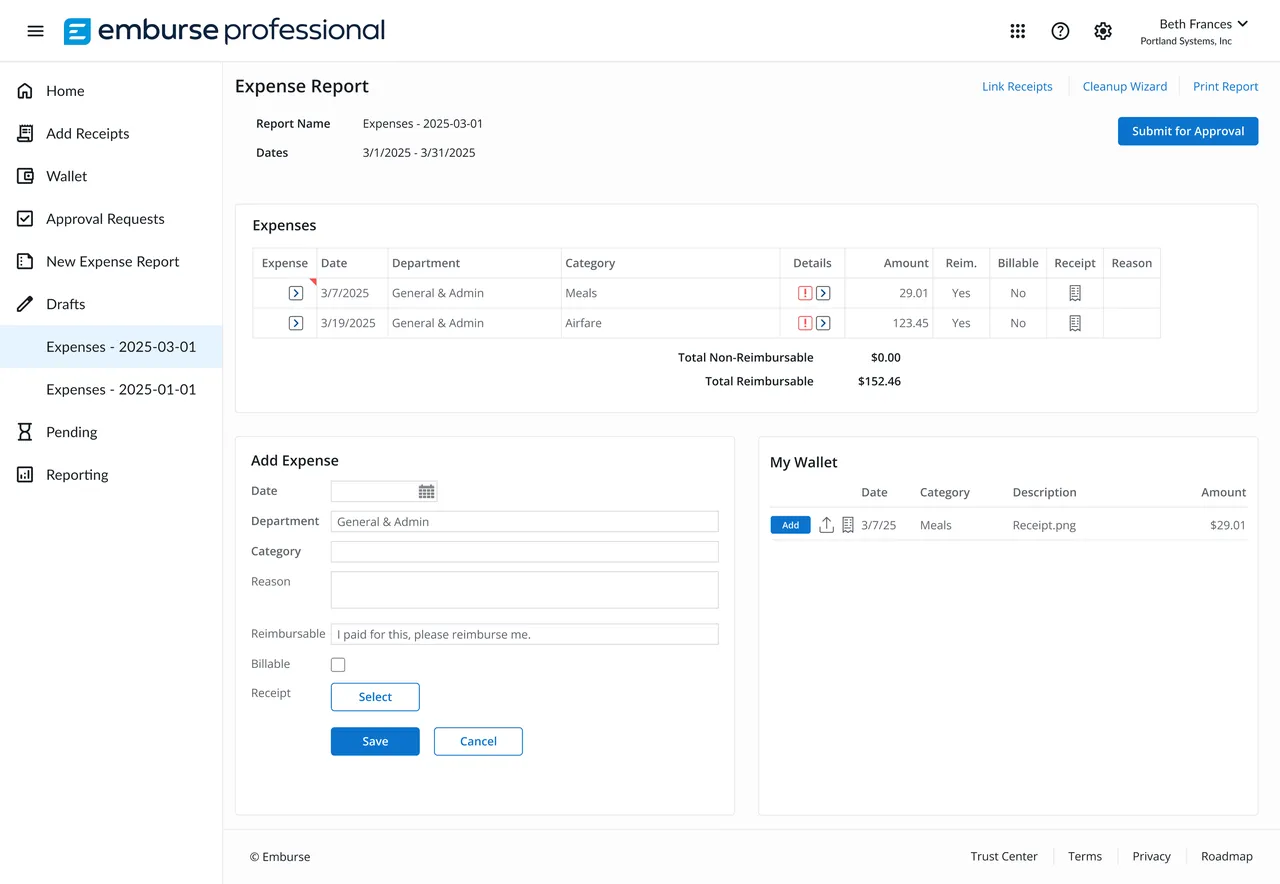Open Wallet in sidebar
Image resolution: width=1280 pixels, height=884 pixels.
coord(67,176)
